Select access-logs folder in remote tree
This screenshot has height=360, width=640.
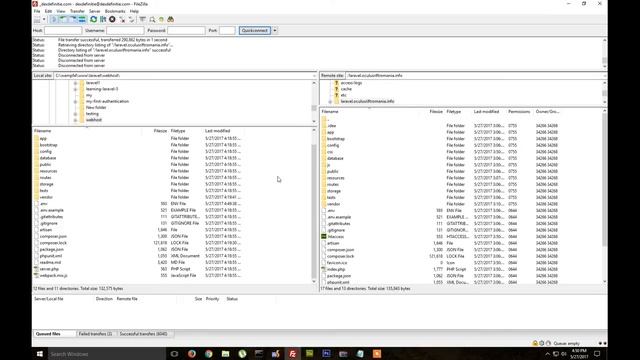(x=351, y=83)
